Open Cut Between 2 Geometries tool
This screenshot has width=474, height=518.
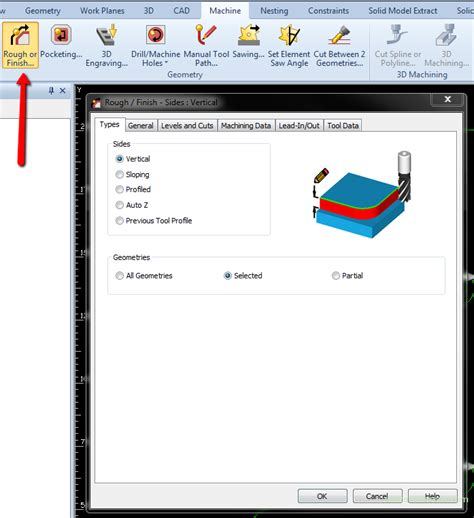coord(339,45)
